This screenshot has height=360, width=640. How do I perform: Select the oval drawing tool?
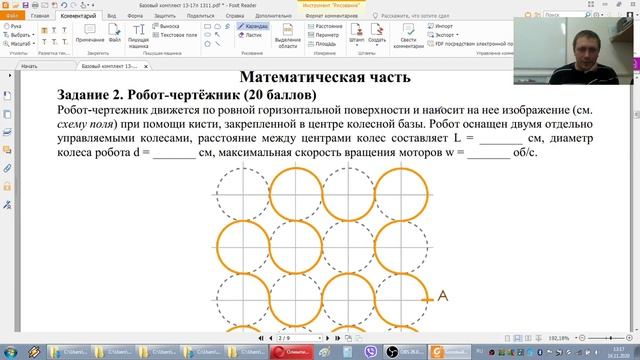208,35
